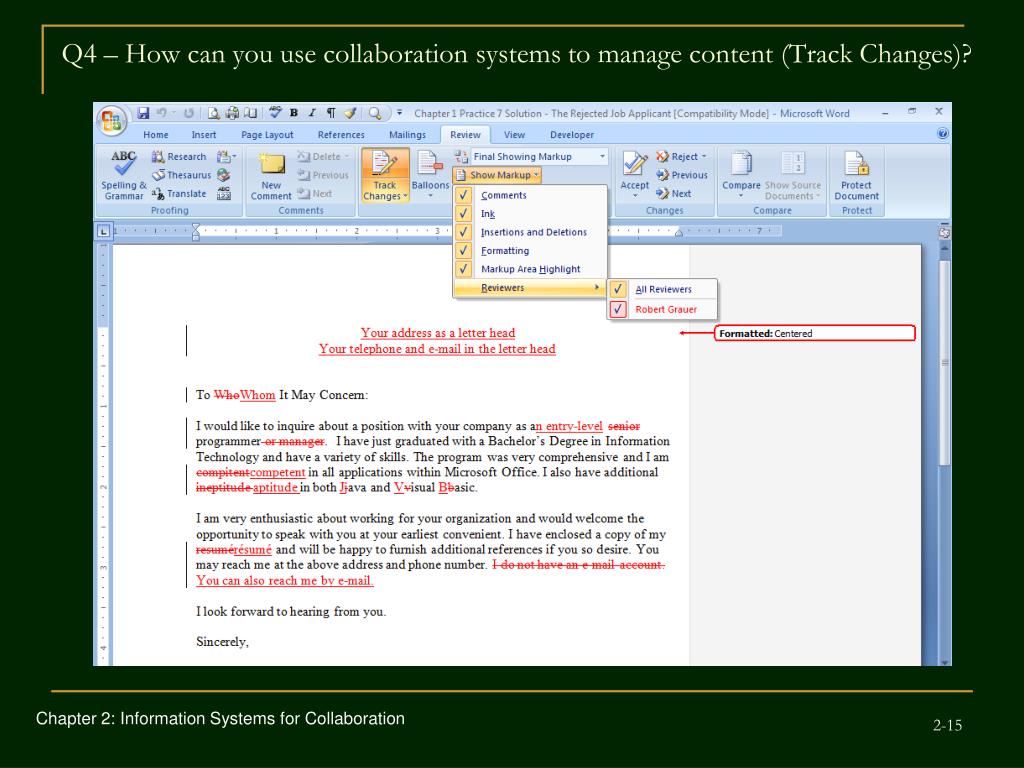Screen dimensions: 1024x768
Task: Click the vertical scrollbar thumb
Action: pos(944,362)
